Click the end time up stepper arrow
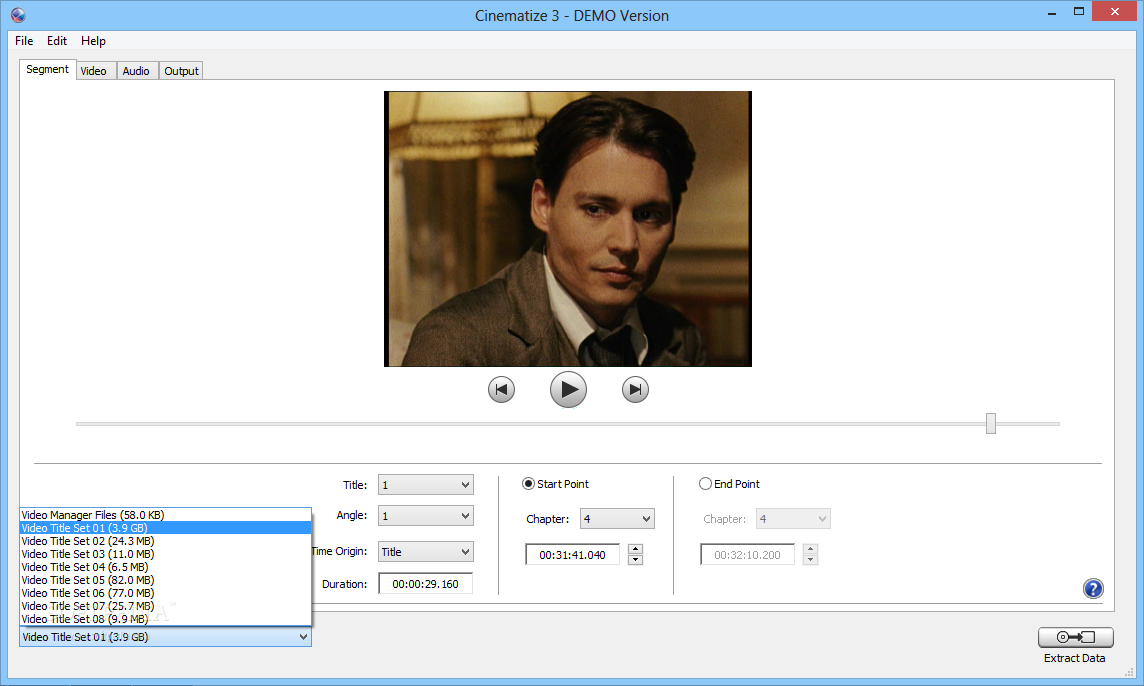The height and width of the screenshot is (686, 1144). tap(811, 549)
